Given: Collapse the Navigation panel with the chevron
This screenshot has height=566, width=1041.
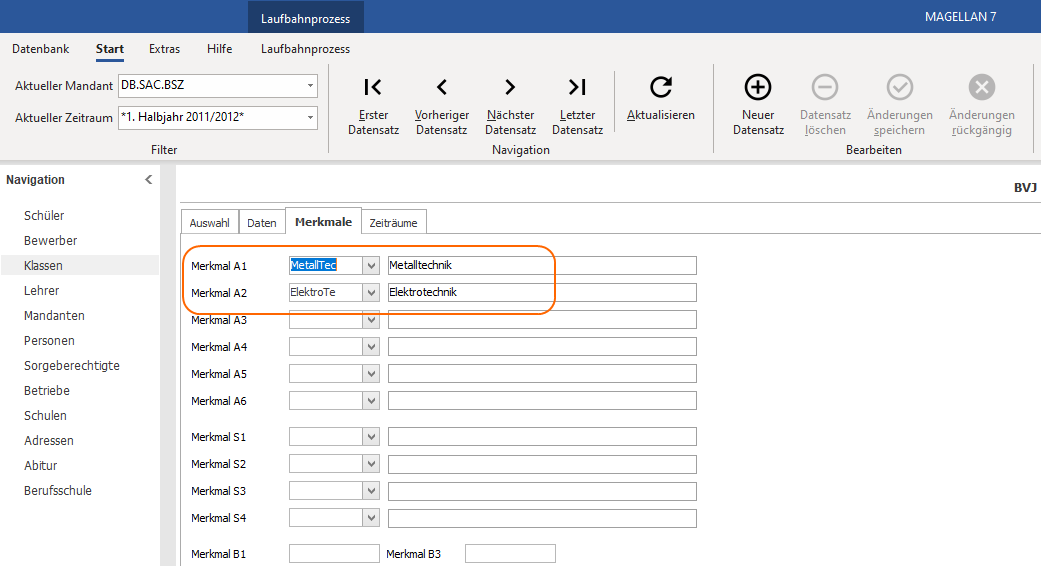Looking at the screenshot, I should pos(149,180).
